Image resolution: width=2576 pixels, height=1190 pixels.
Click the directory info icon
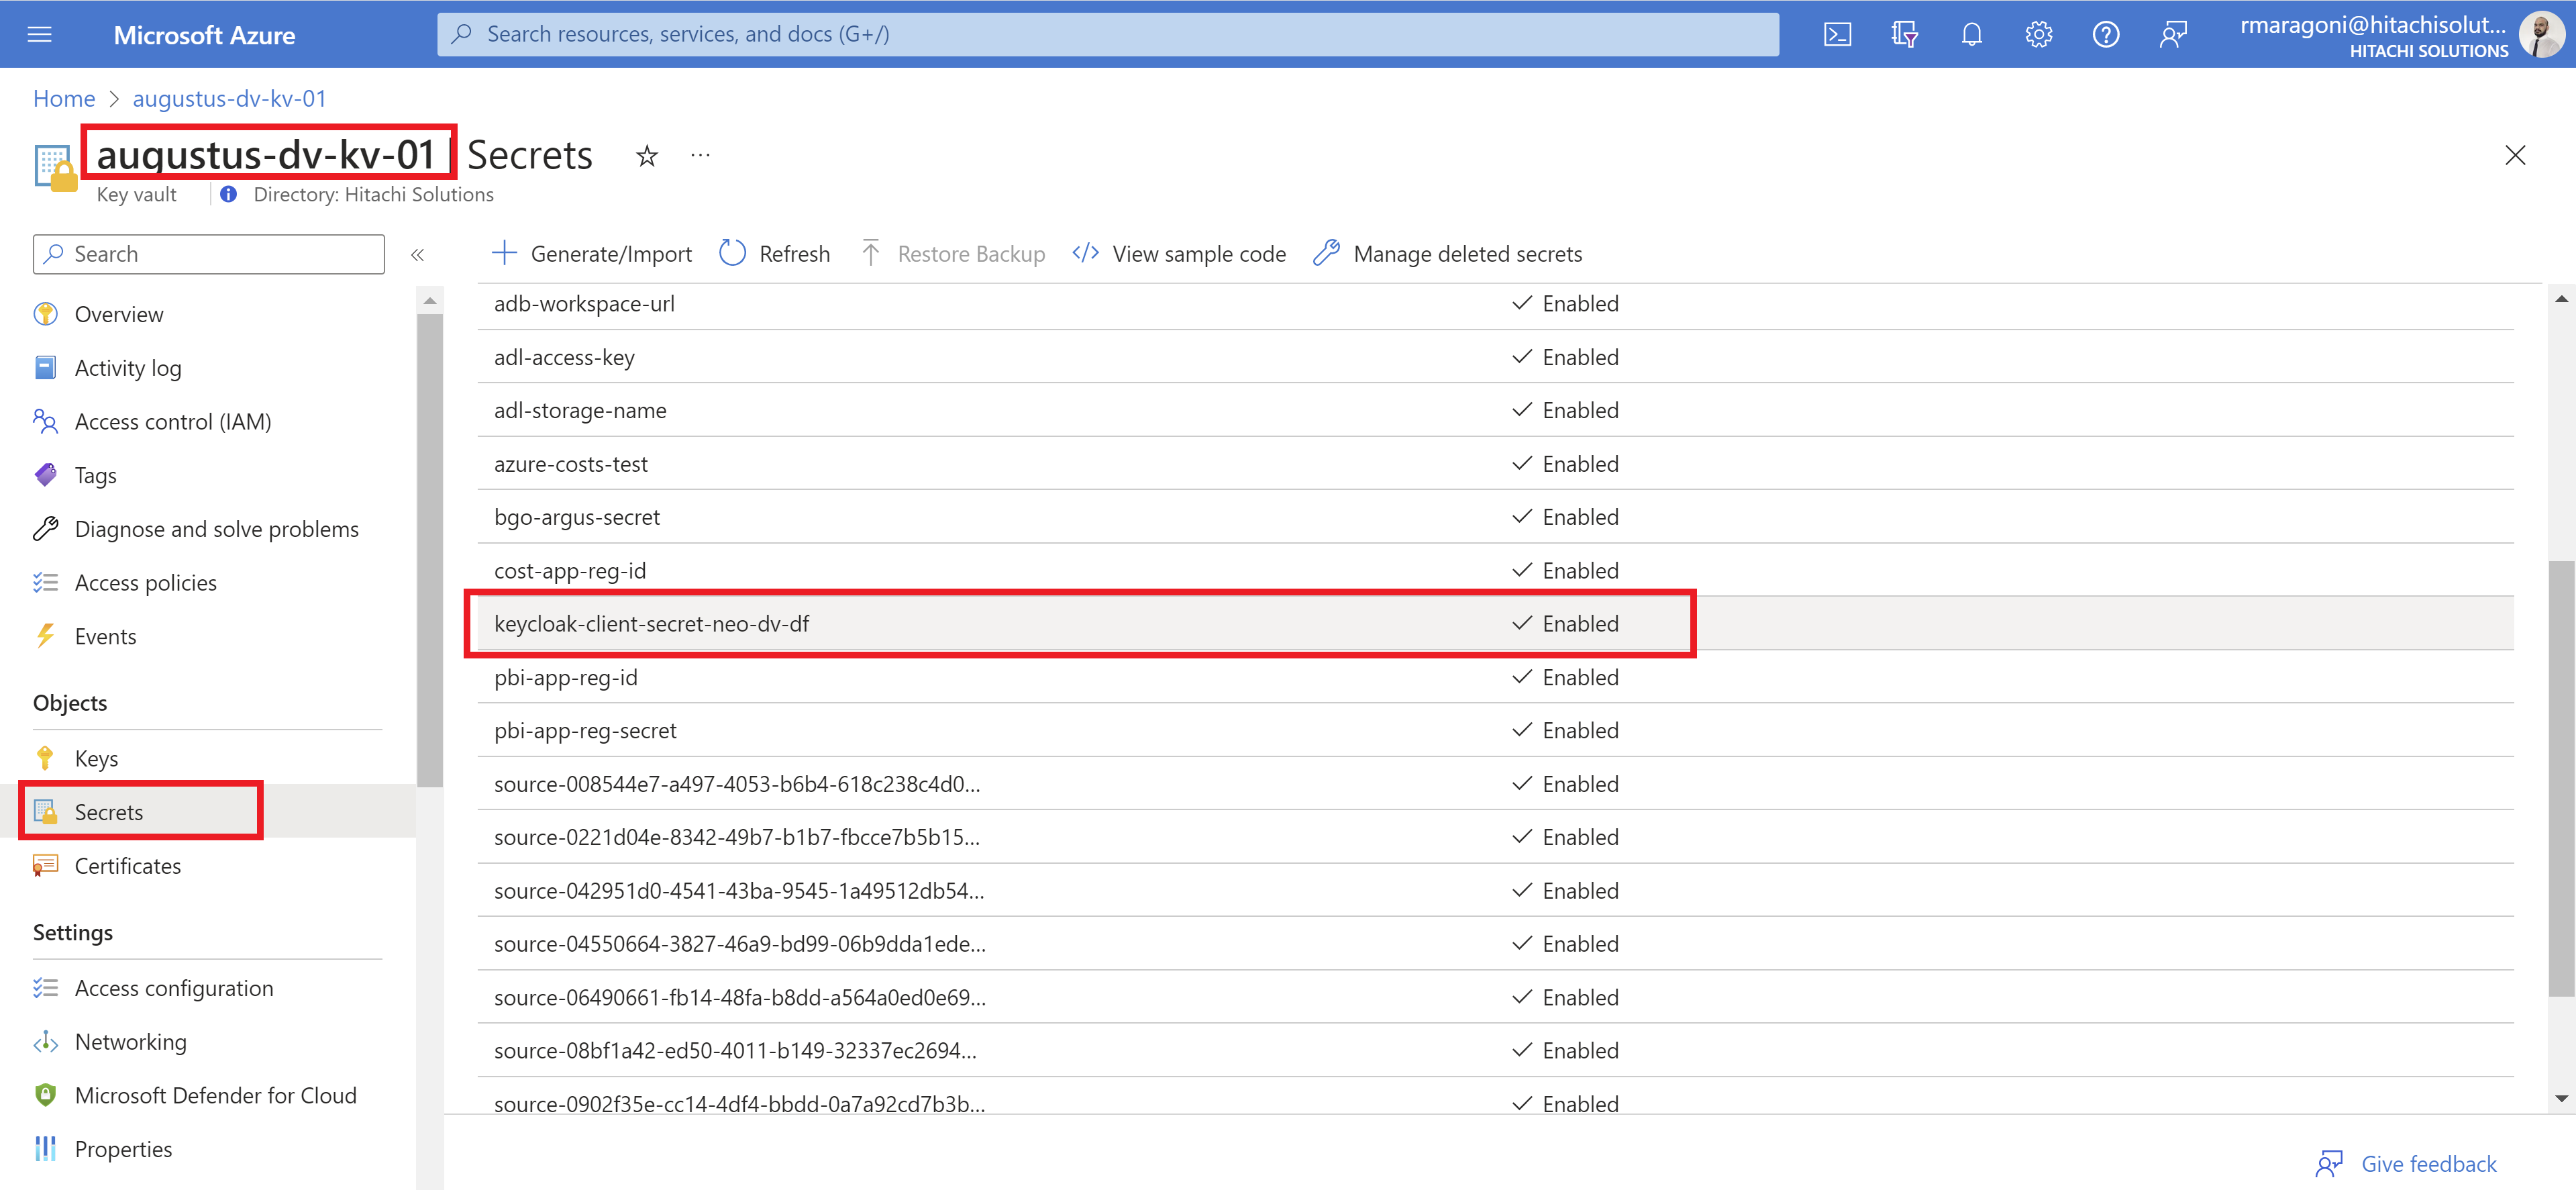(229, 194)
